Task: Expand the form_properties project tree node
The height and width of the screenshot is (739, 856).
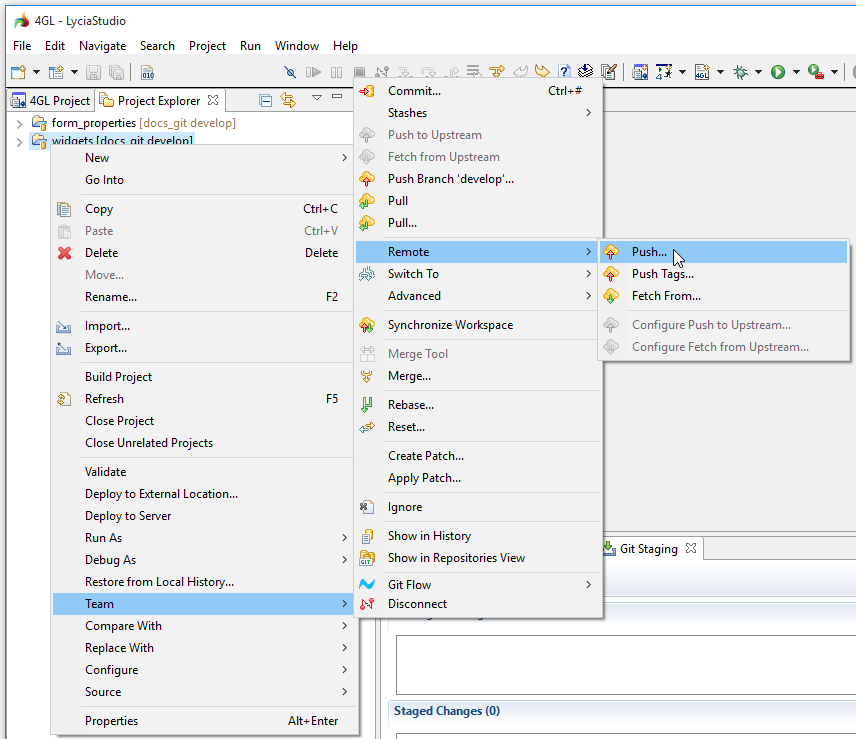Action: [19, 123]
